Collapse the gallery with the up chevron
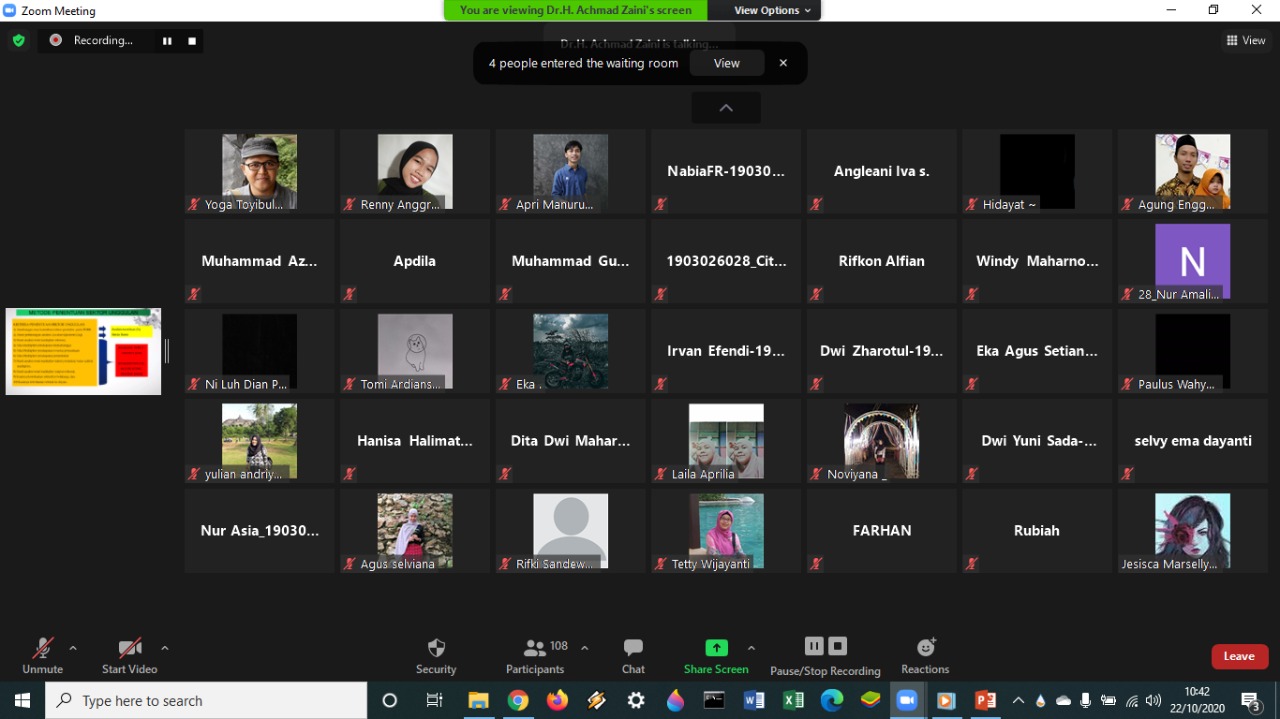This screenshot has height=719, width=1280. click(x=726, y=108)
